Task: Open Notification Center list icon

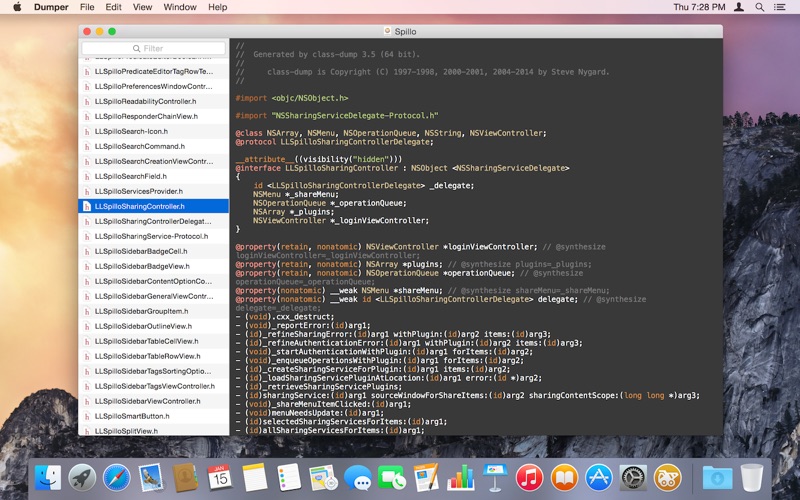Action: click(x=783, y=7)
